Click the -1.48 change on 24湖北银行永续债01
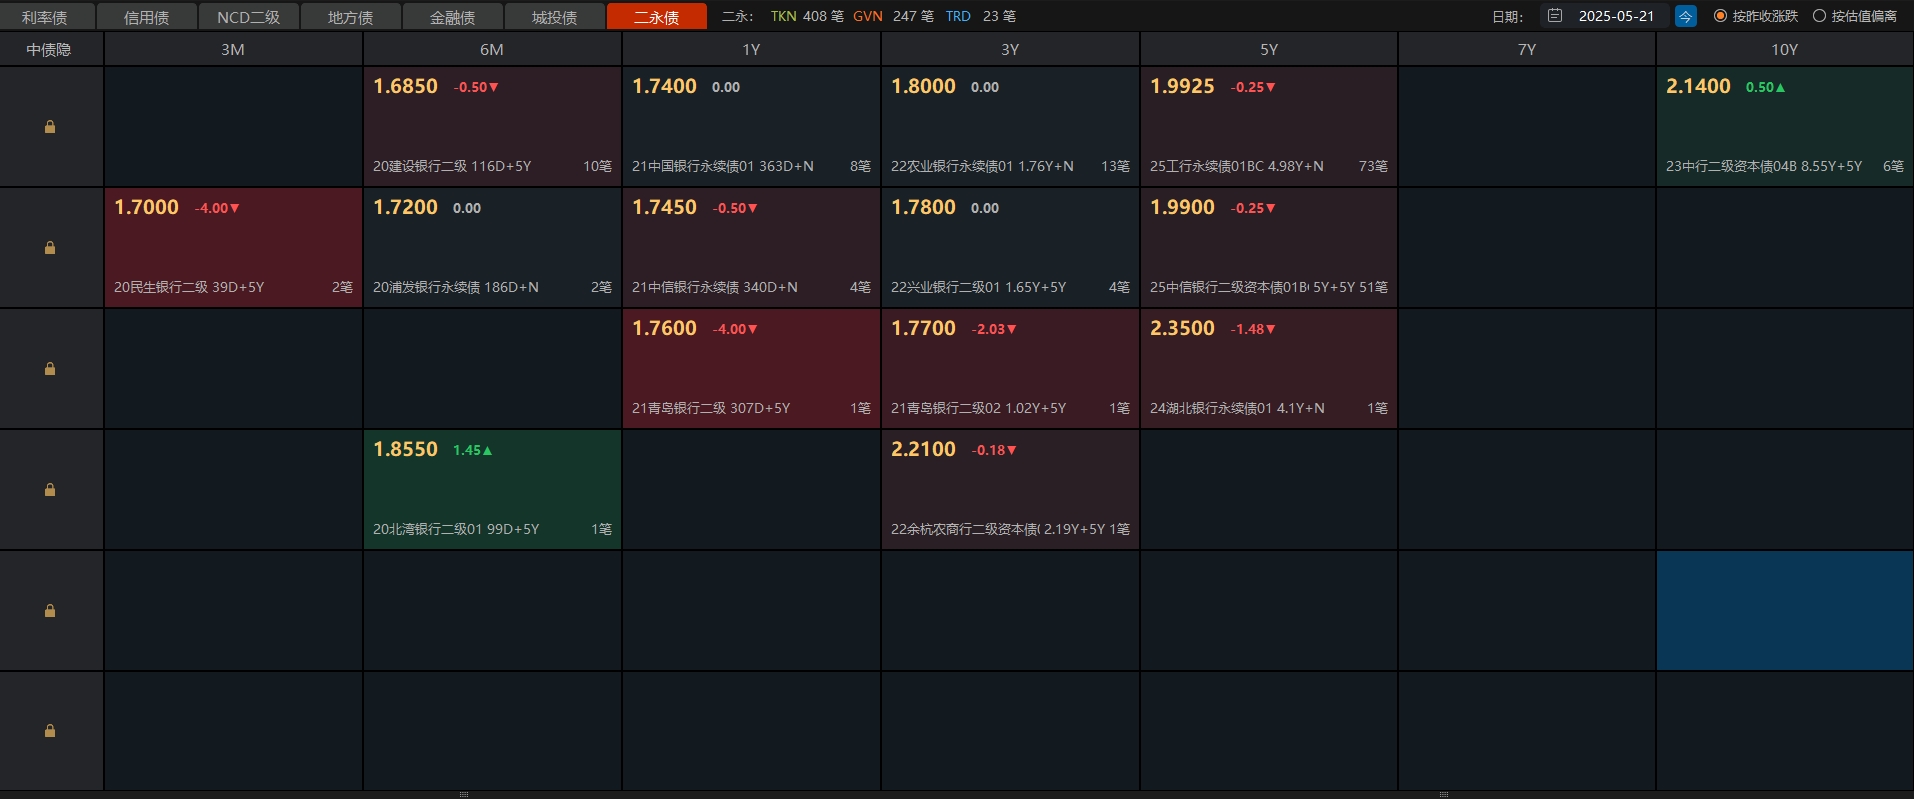This screenshot has width=1914, height=799. [x=1253, y=329]
